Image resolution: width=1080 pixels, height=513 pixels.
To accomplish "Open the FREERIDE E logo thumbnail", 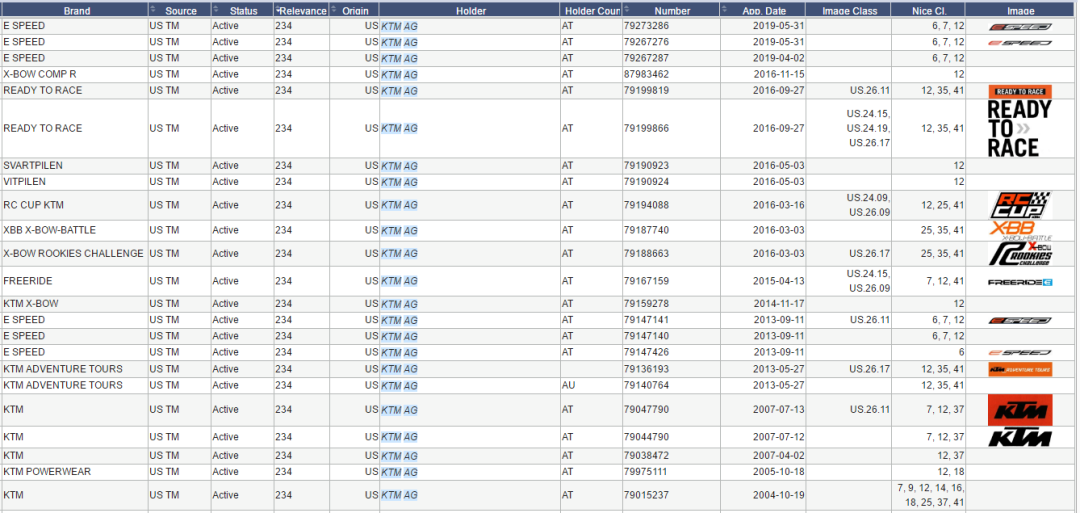I will pyautogui.click(x=1019, y=282).
